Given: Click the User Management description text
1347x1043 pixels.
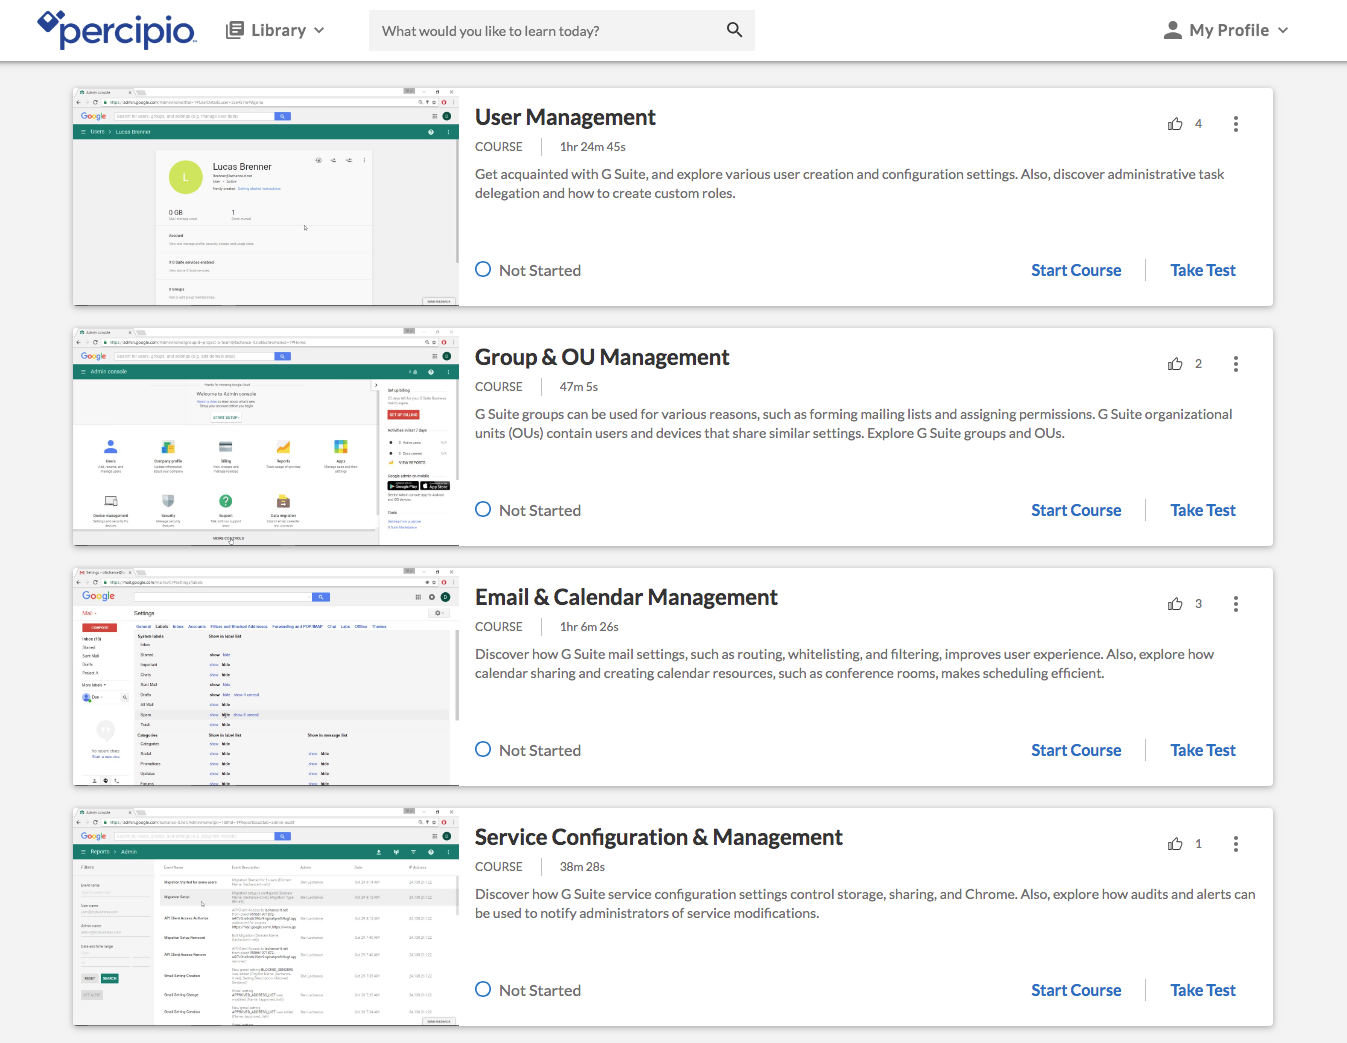Looking at the screenshot, I should tap(850, 184).
